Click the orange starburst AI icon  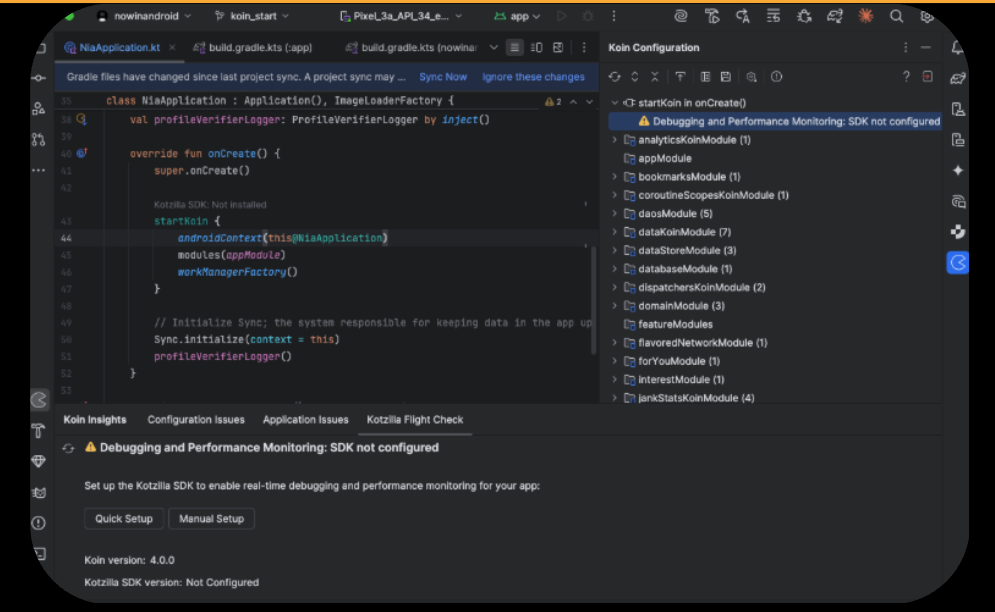click(x=866, y=16)
